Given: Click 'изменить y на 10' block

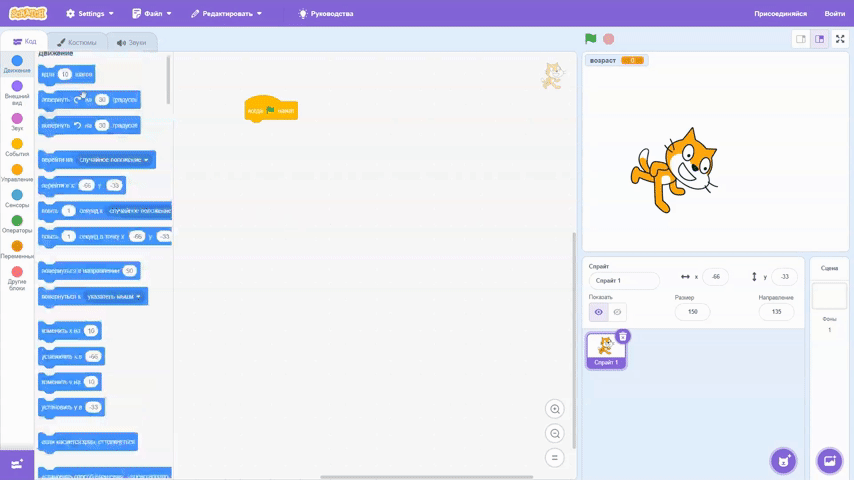Looking at the screenshot, I should coord(70,382).
